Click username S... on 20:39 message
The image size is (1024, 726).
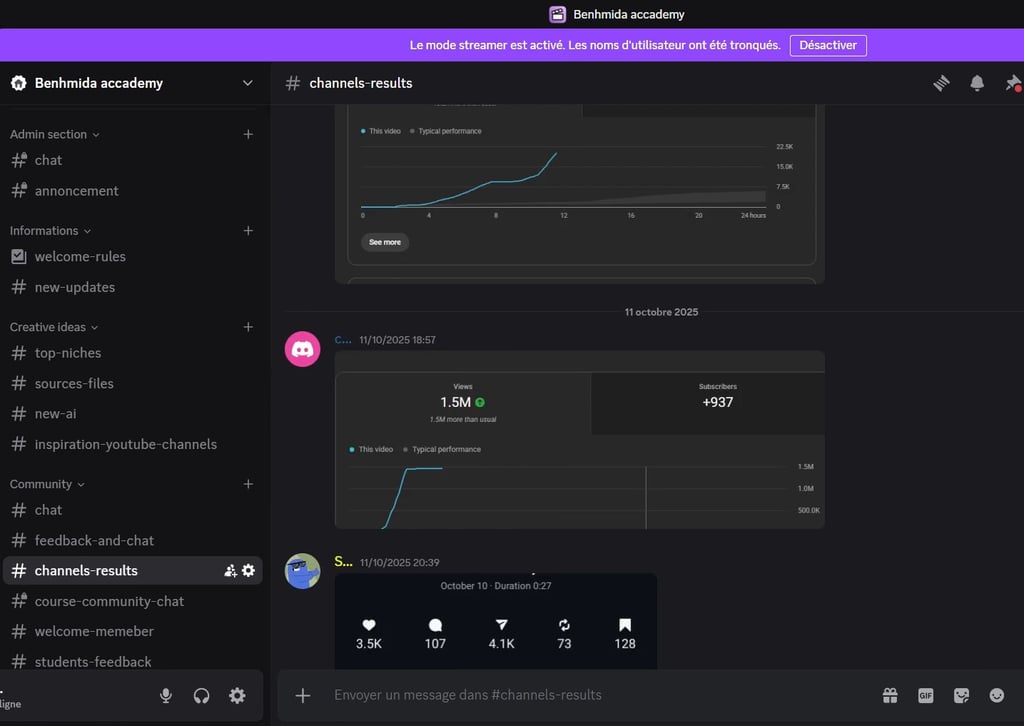(x=344, y=561)
